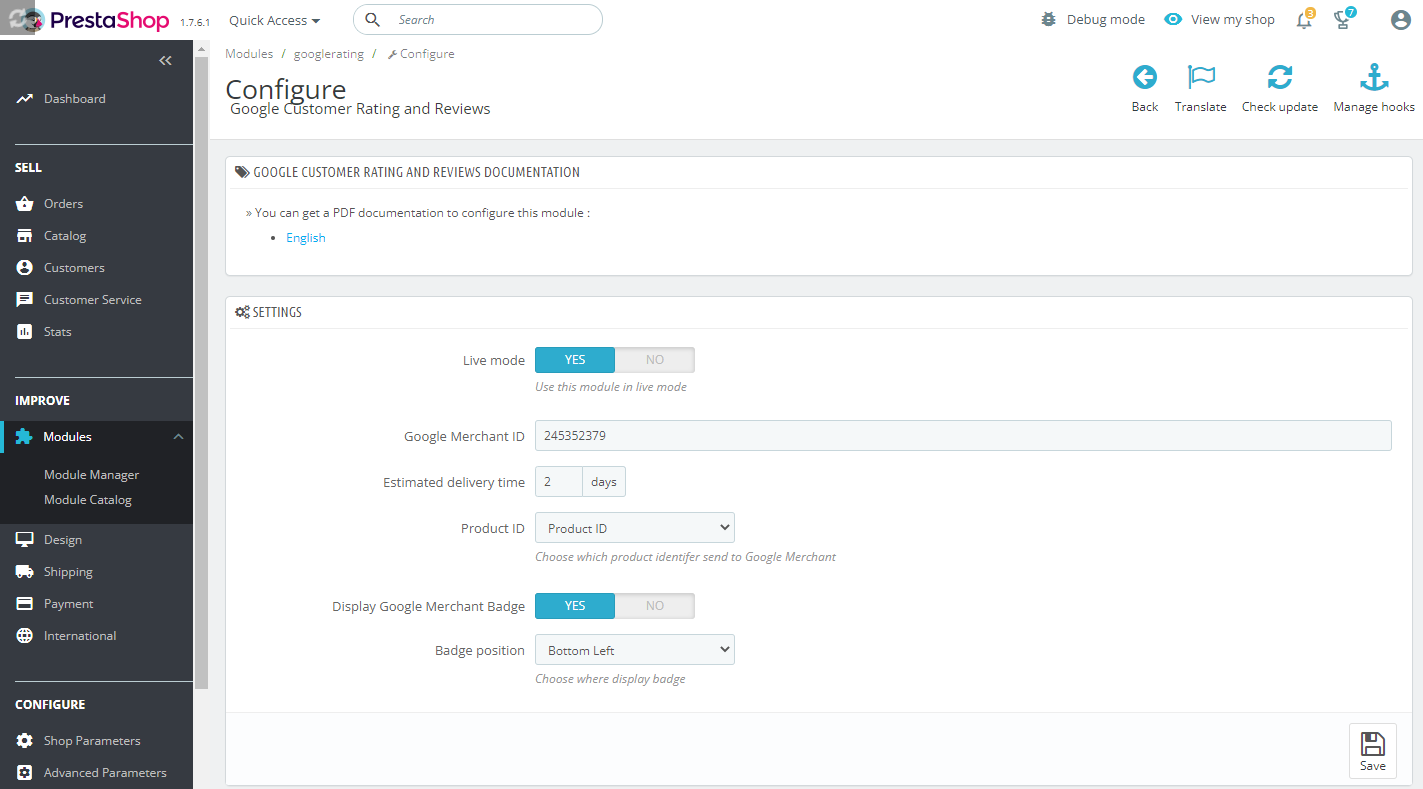The width and height of the screenshot is (1423, 789).
Task: Open Shipping in the sidebar
Action: [68, 571]
